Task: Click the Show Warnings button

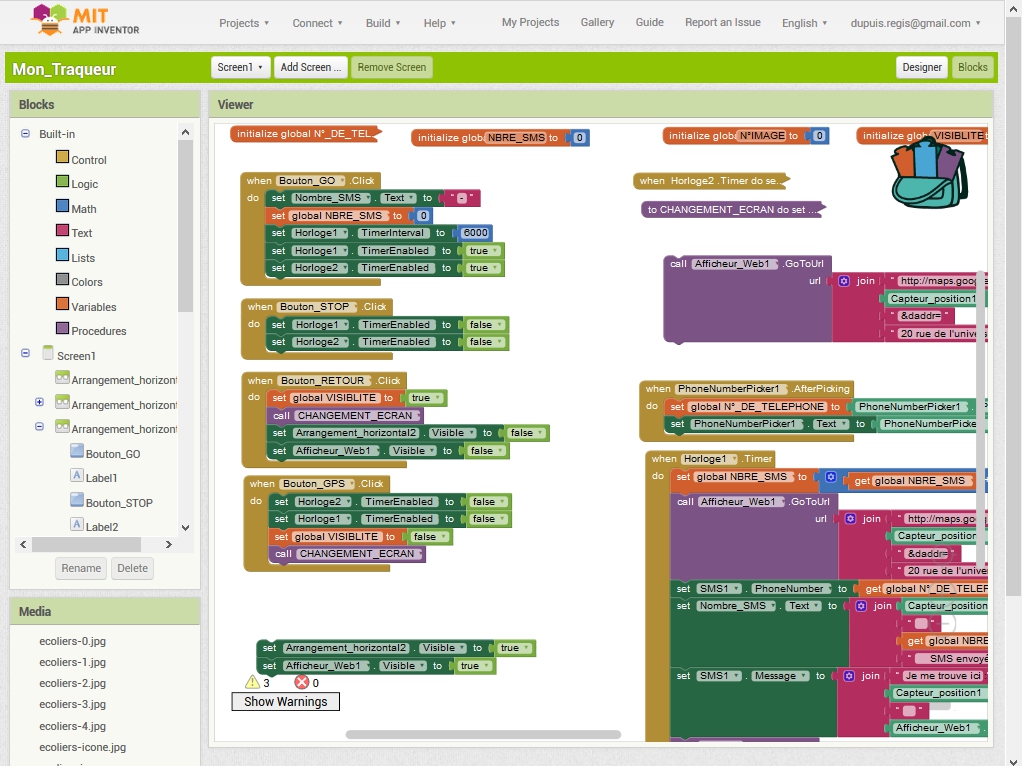Action: (285, 702)
